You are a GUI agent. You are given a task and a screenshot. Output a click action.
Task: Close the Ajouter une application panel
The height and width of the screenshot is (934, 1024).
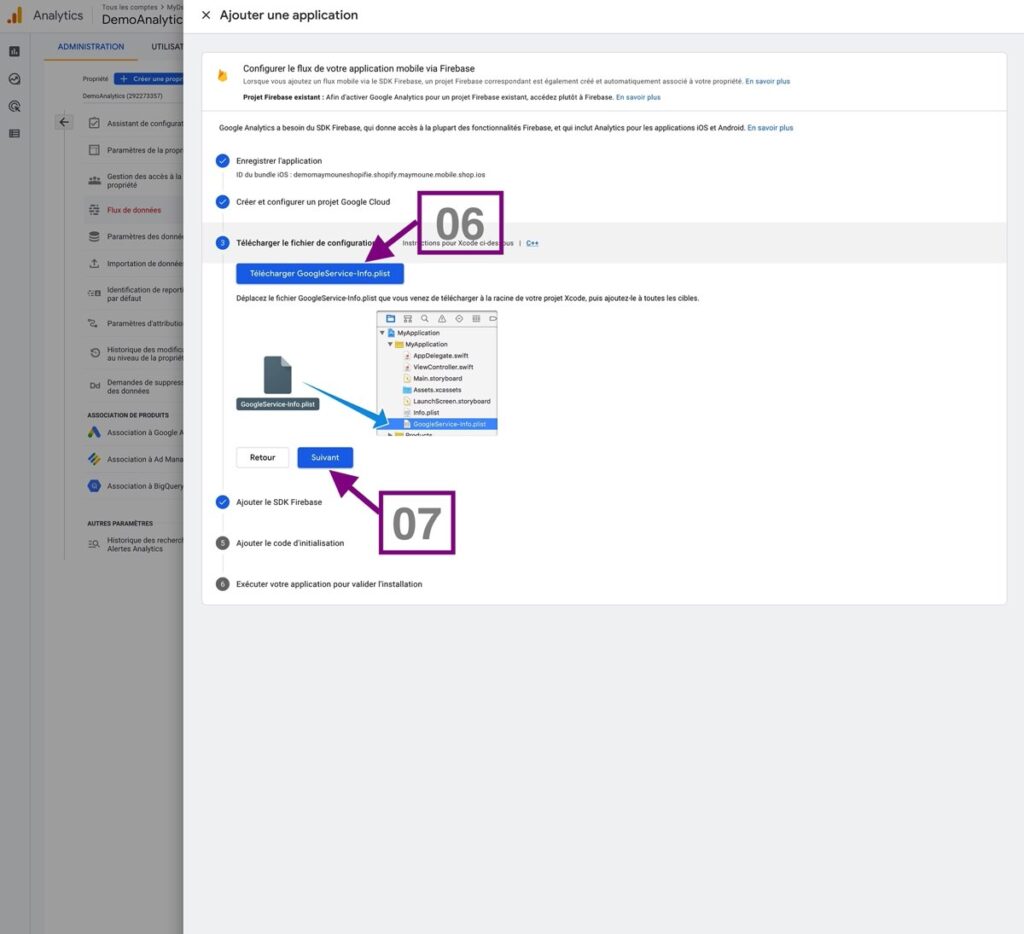tap(206, 15)
